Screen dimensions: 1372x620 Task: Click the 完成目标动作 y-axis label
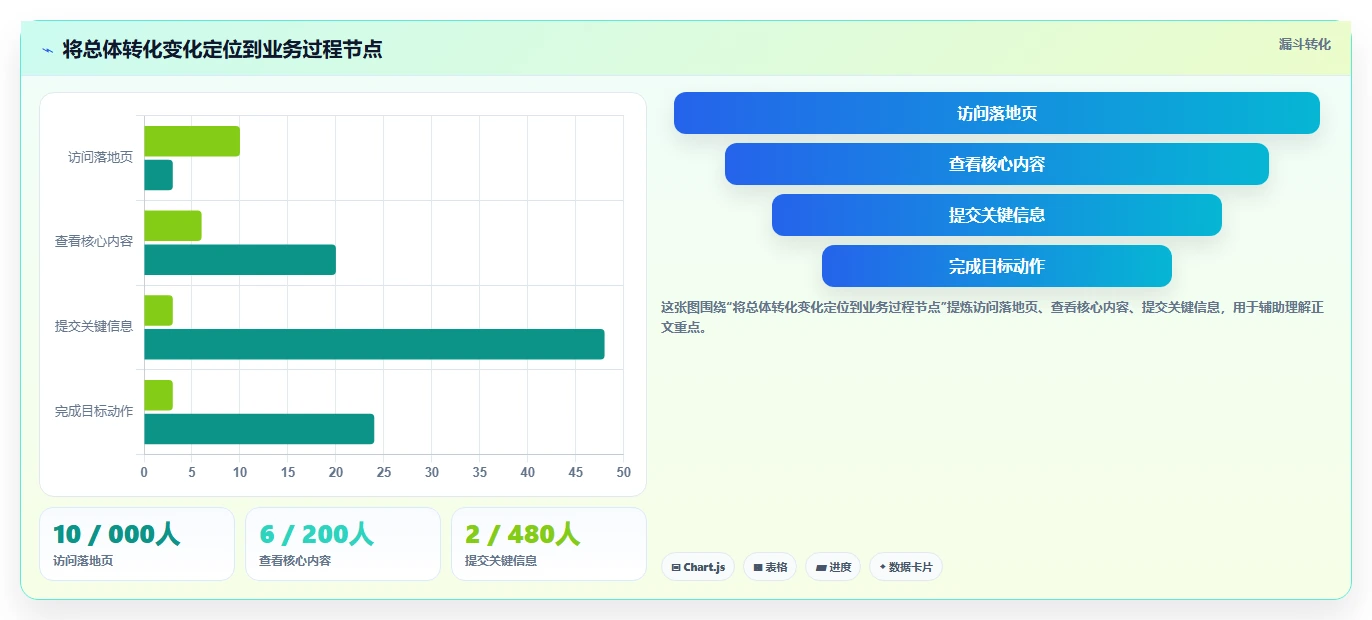[x=94, y=411]
